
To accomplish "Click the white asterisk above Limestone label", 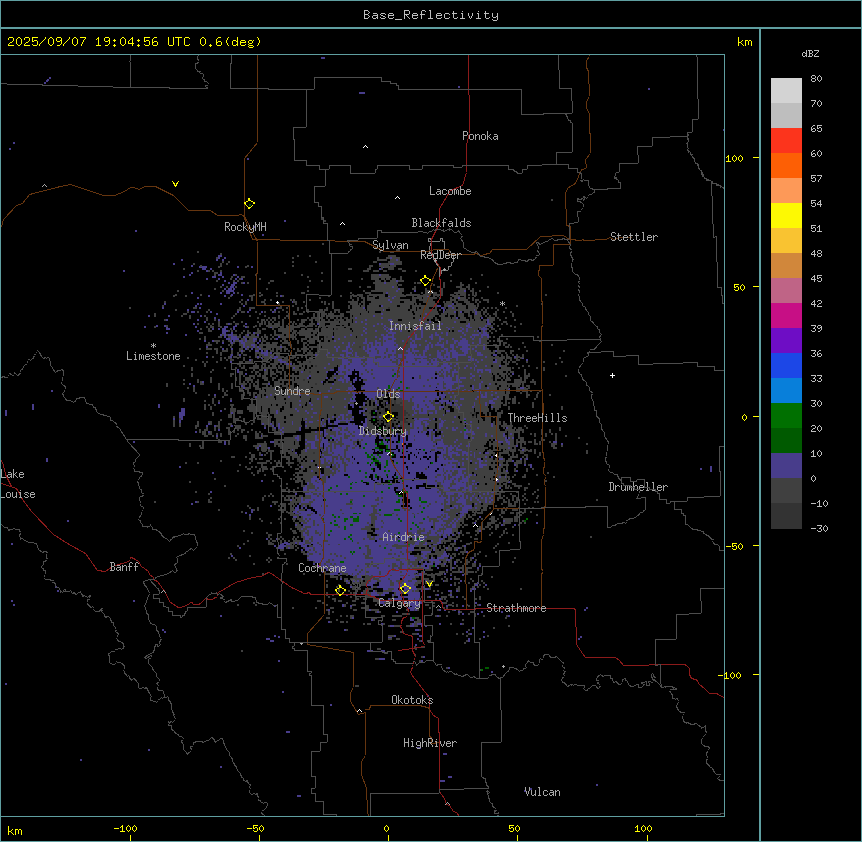I will click(153, 346).
